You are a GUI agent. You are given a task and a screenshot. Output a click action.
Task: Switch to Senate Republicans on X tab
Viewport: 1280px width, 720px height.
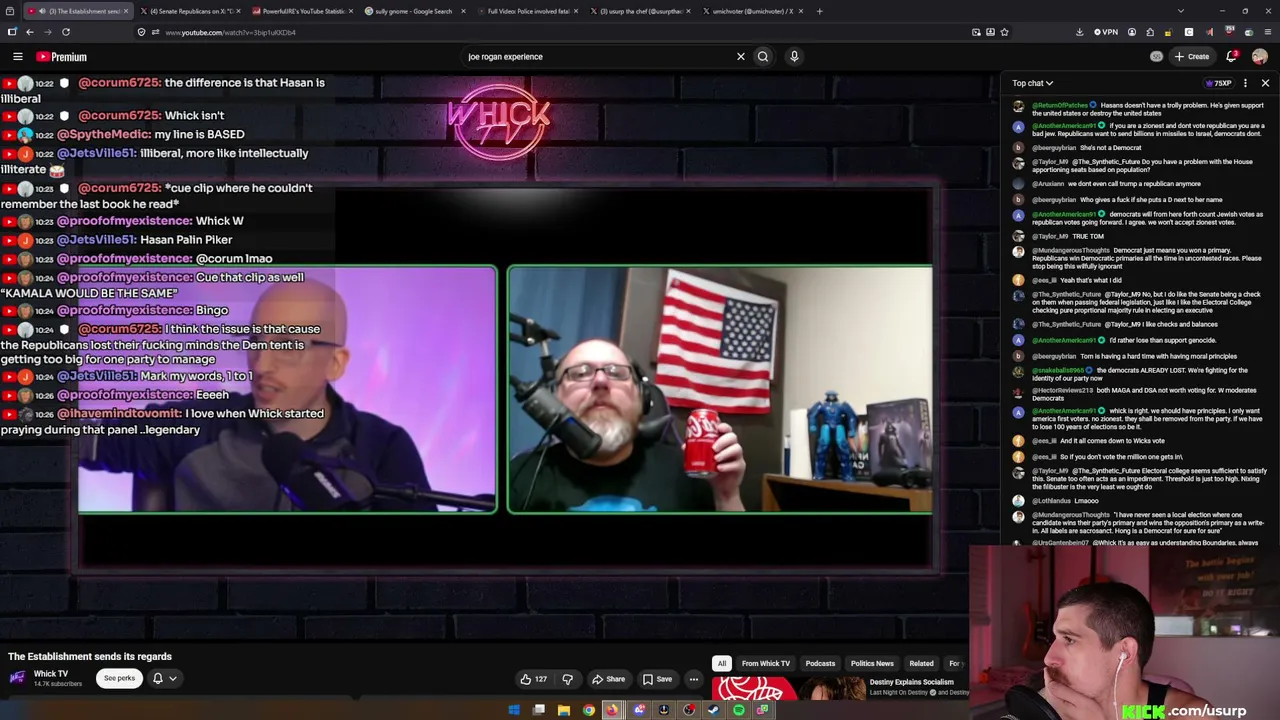190,11
